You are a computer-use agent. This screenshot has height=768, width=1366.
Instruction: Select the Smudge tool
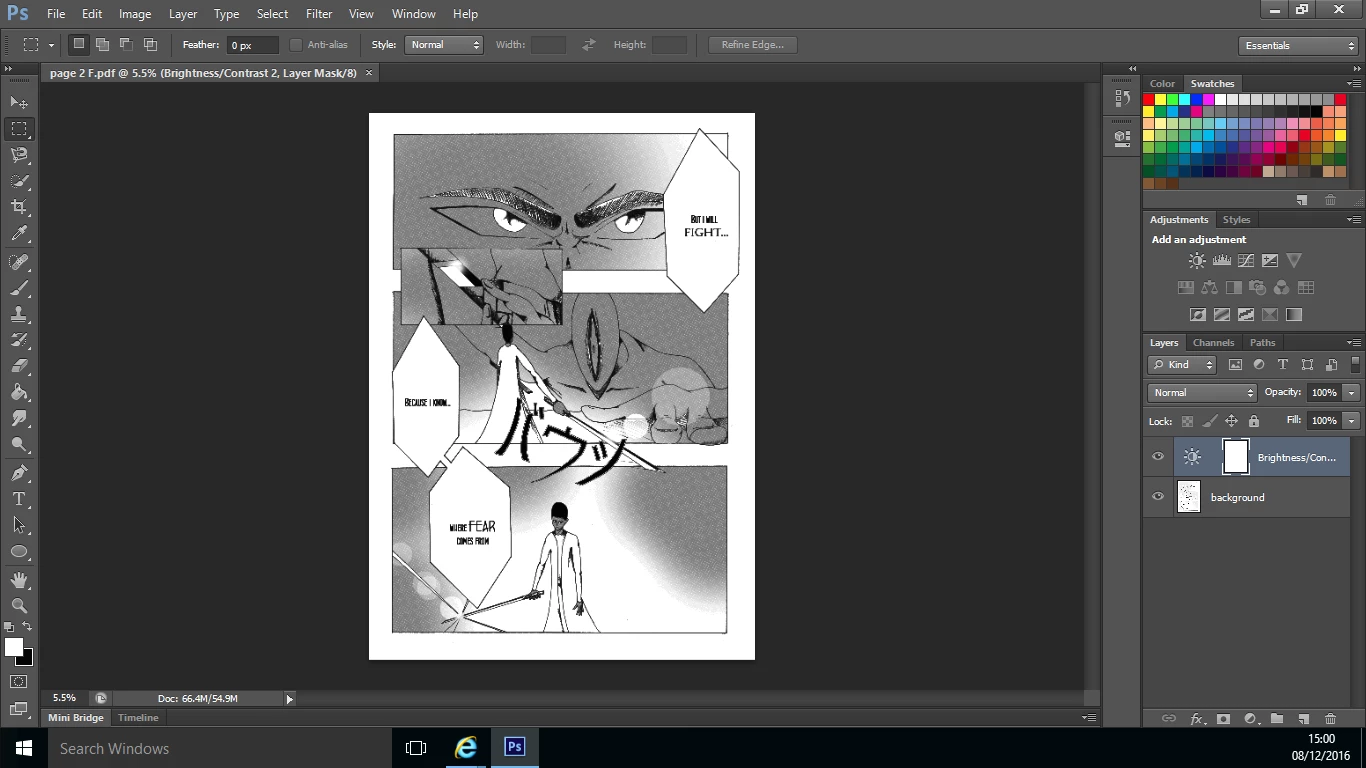tap(19, 418)
